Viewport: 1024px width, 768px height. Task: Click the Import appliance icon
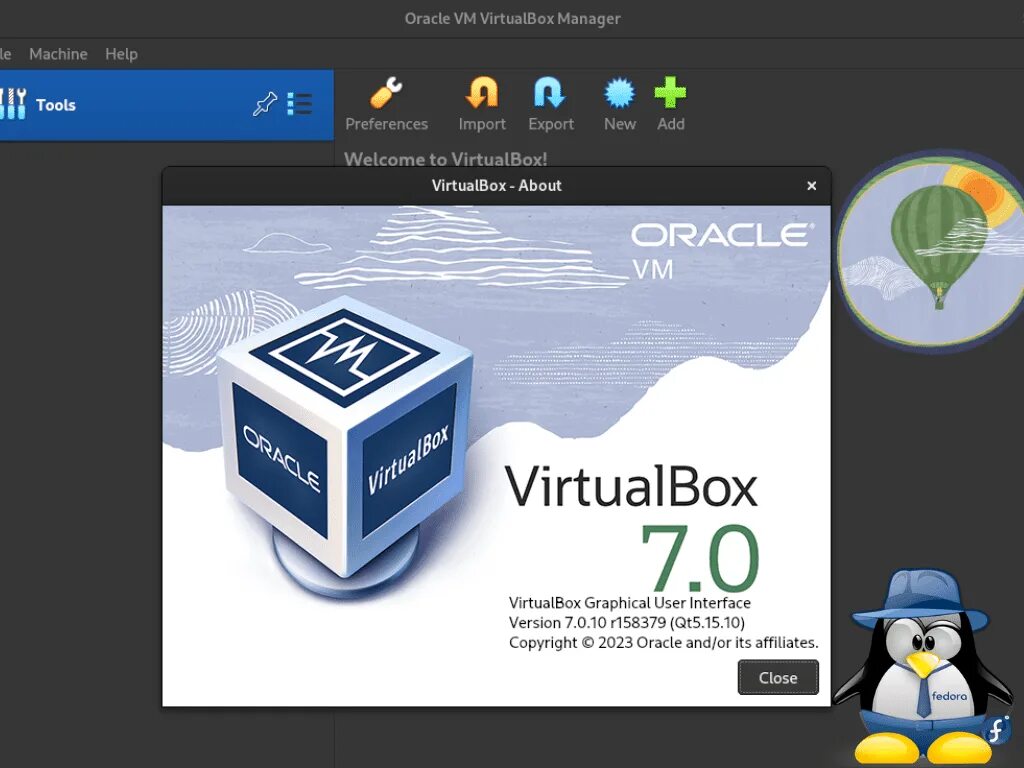click(x=482, y=93)
